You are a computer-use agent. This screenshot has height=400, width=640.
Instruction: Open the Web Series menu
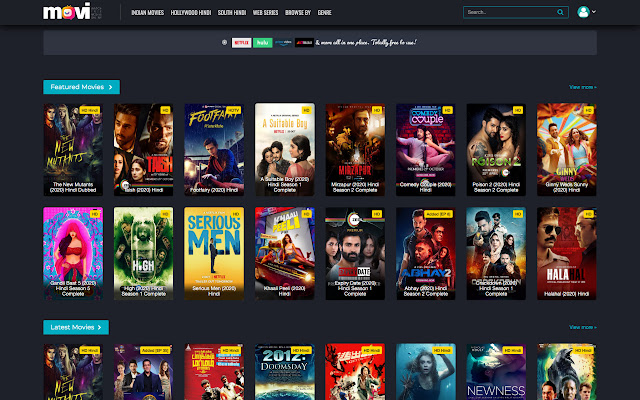[265, 13]
